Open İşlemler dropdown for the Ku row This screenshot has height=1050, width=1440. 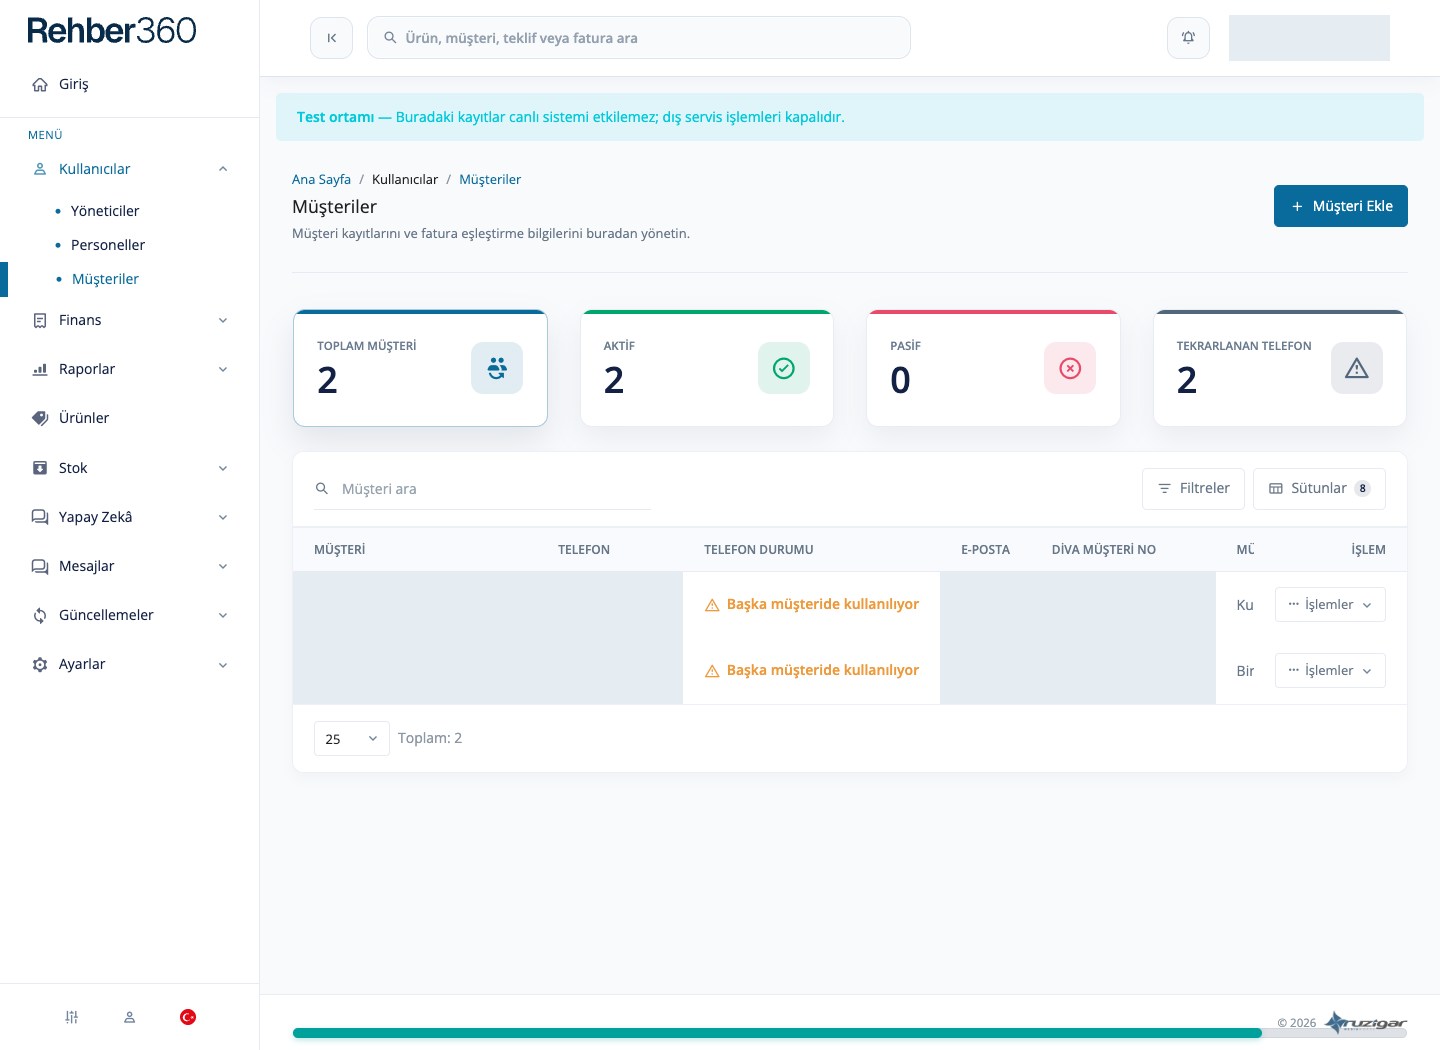click(x=1330, y=604)
